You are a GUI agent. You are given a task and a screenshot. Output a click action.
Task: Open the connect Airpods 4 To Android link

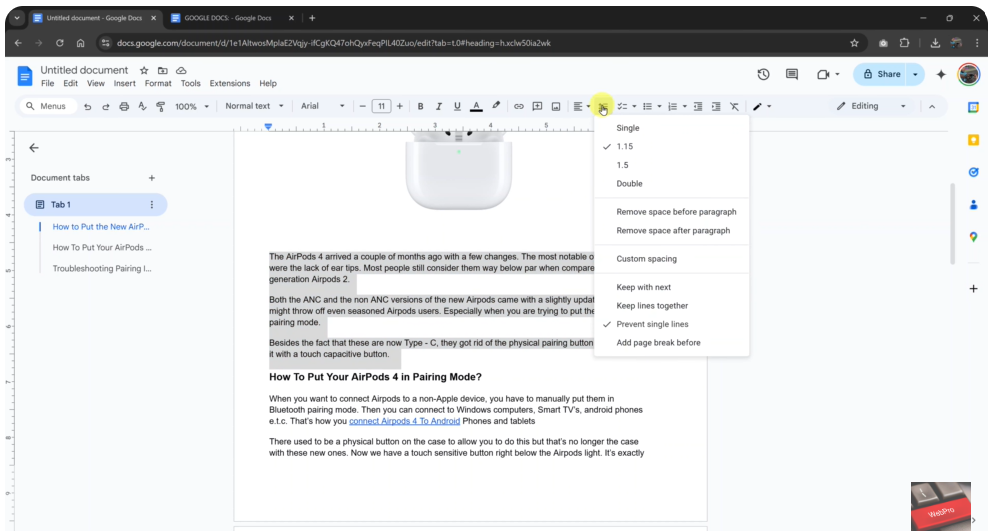tap(405, 421)
